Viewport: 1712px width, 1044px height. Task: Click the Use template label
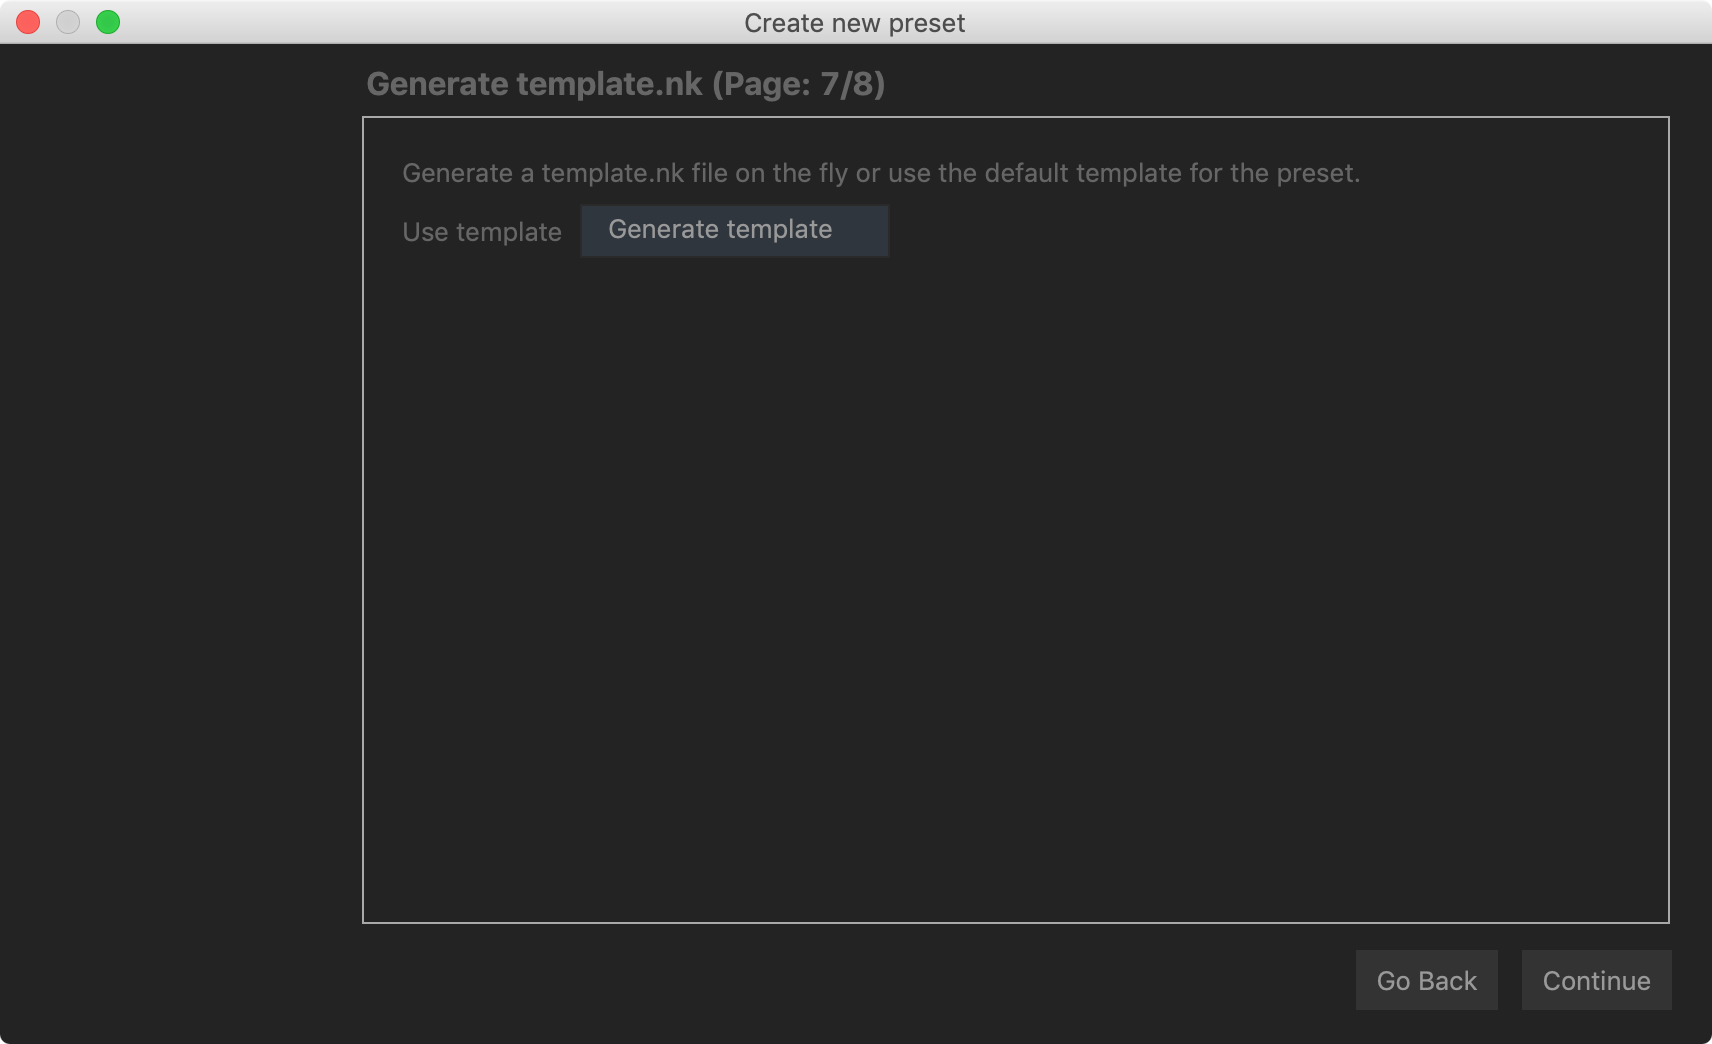pos(481,232)
